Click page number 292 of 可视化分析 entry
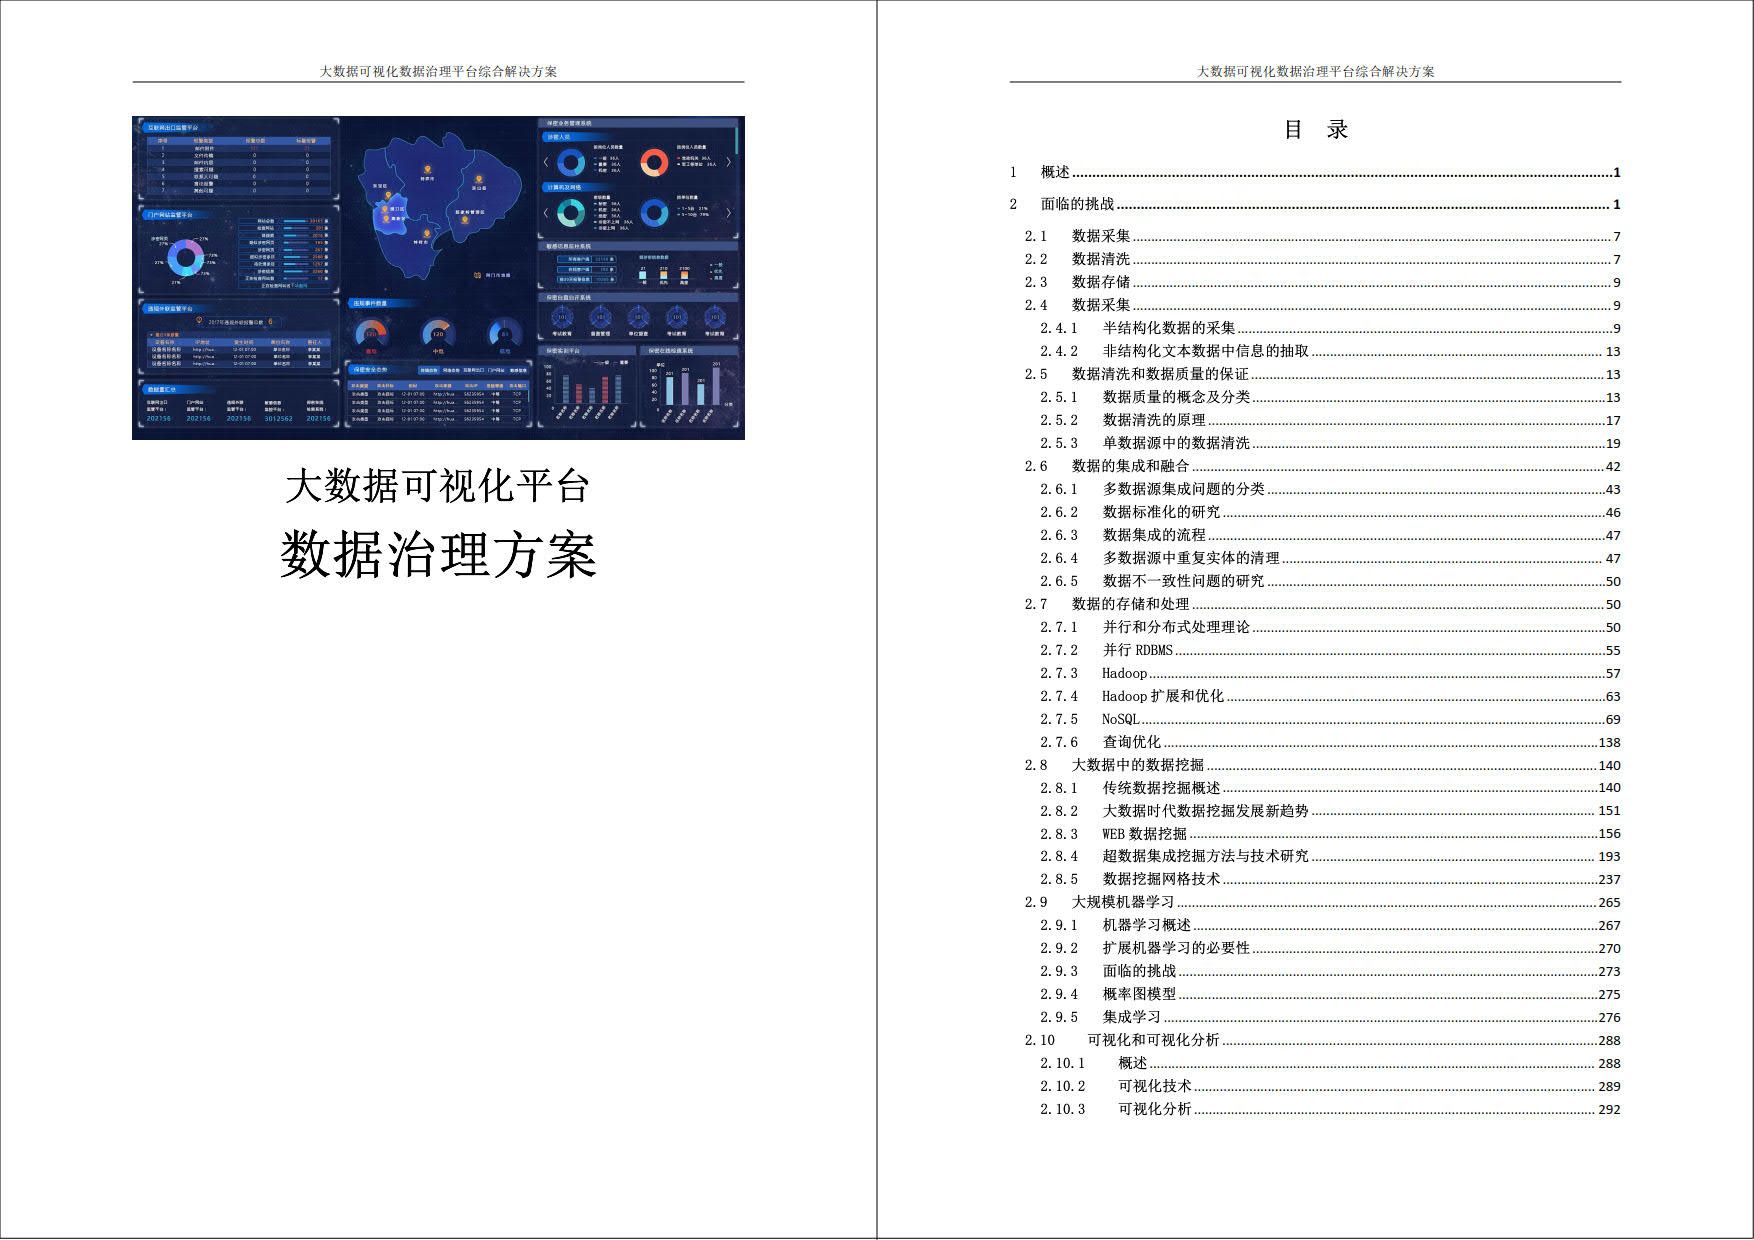Image resolution: width=1754 pixels, height=1240 pixels. point(1609,1109)
